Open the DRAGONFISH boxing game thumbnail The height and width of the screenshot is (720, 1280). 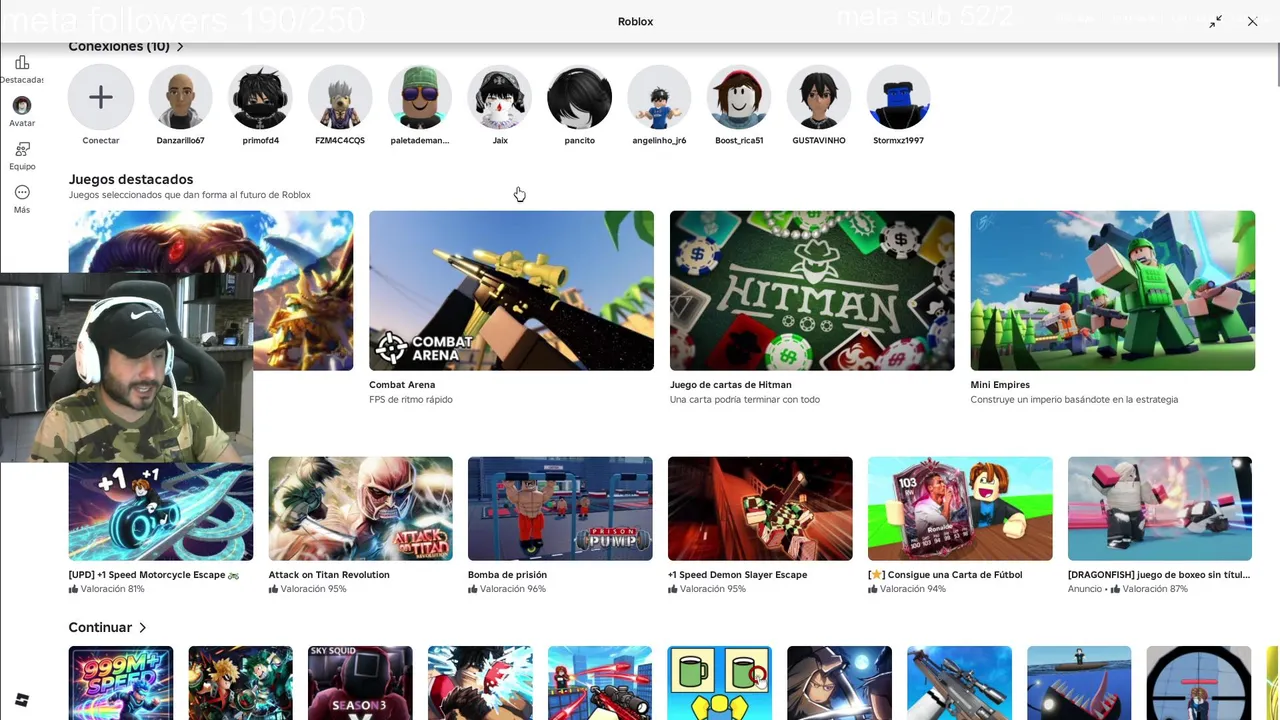1160,508
